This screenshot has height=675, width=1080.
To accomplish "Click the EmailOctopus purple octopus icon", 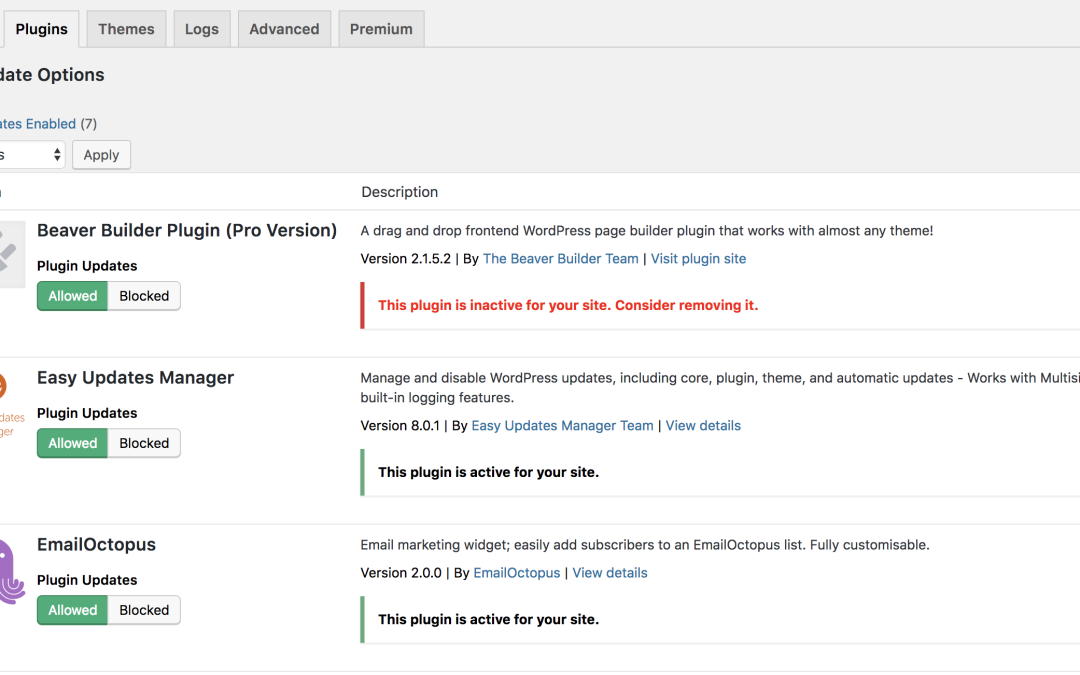I will pos(12,572).
